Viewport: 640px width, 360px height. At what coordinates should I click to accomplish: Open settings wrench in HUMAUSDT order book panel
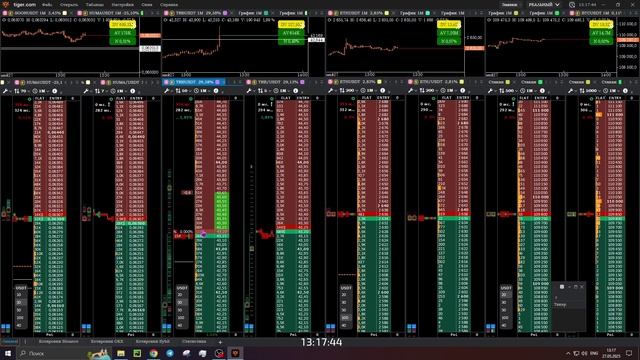(x=5, y=91)
